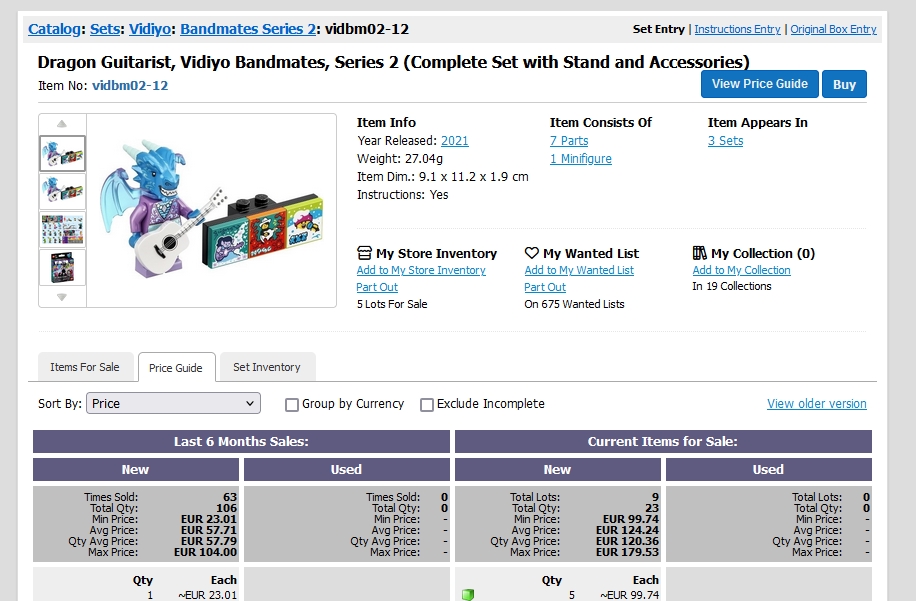Open the Bandmates Series 2 breadcrumb link
This screenshot has height=601, width=916.
pos(248,29)
